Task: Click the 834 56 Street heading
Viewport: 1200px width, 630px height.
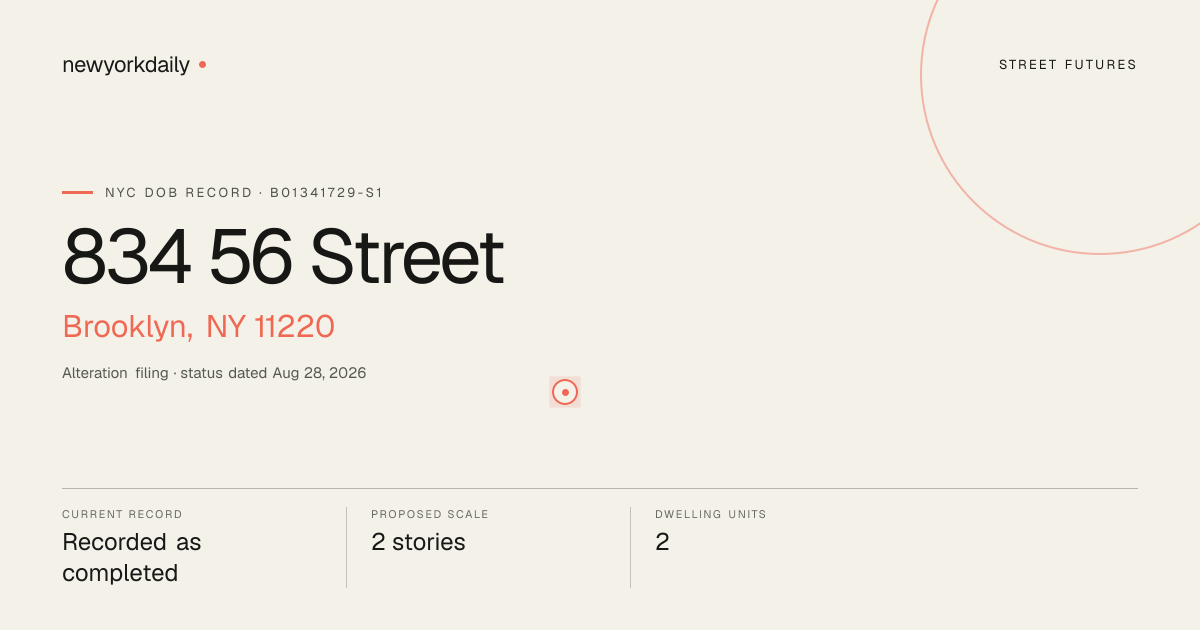Action: coord(283,257)
